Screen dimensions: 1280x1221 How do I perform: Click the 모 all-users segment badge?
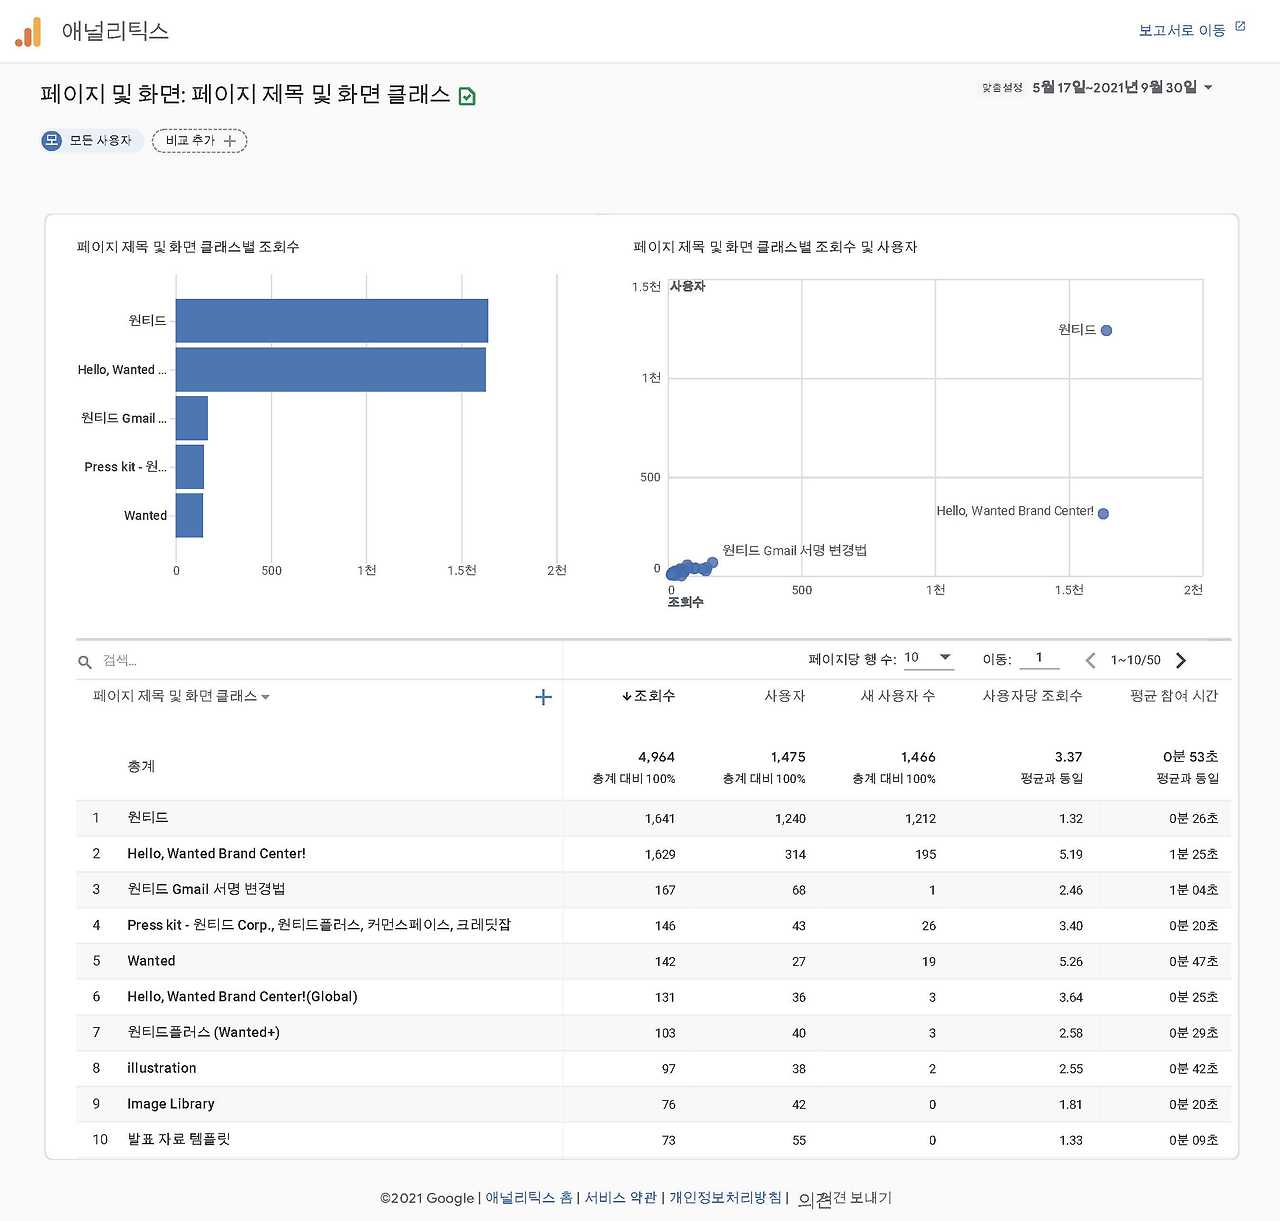pos(52,141)
